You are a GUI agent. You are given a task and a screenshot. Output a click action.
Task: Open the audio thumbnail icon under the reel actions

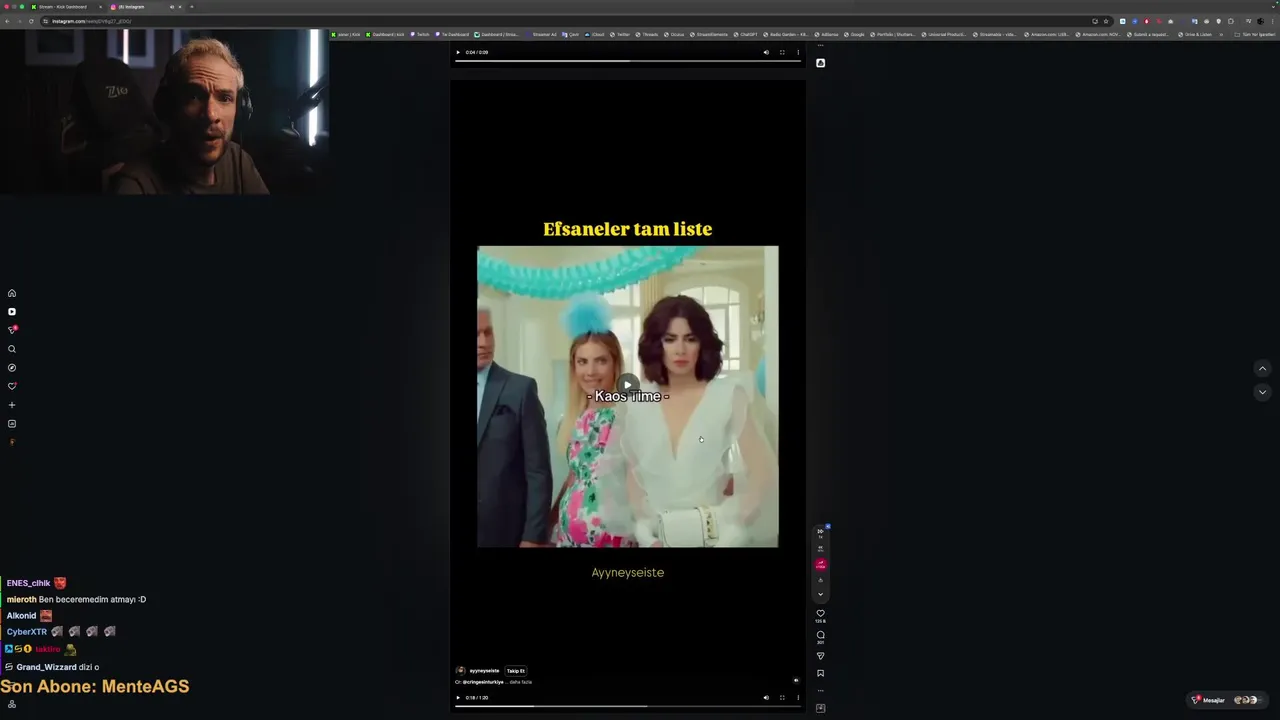820,708
